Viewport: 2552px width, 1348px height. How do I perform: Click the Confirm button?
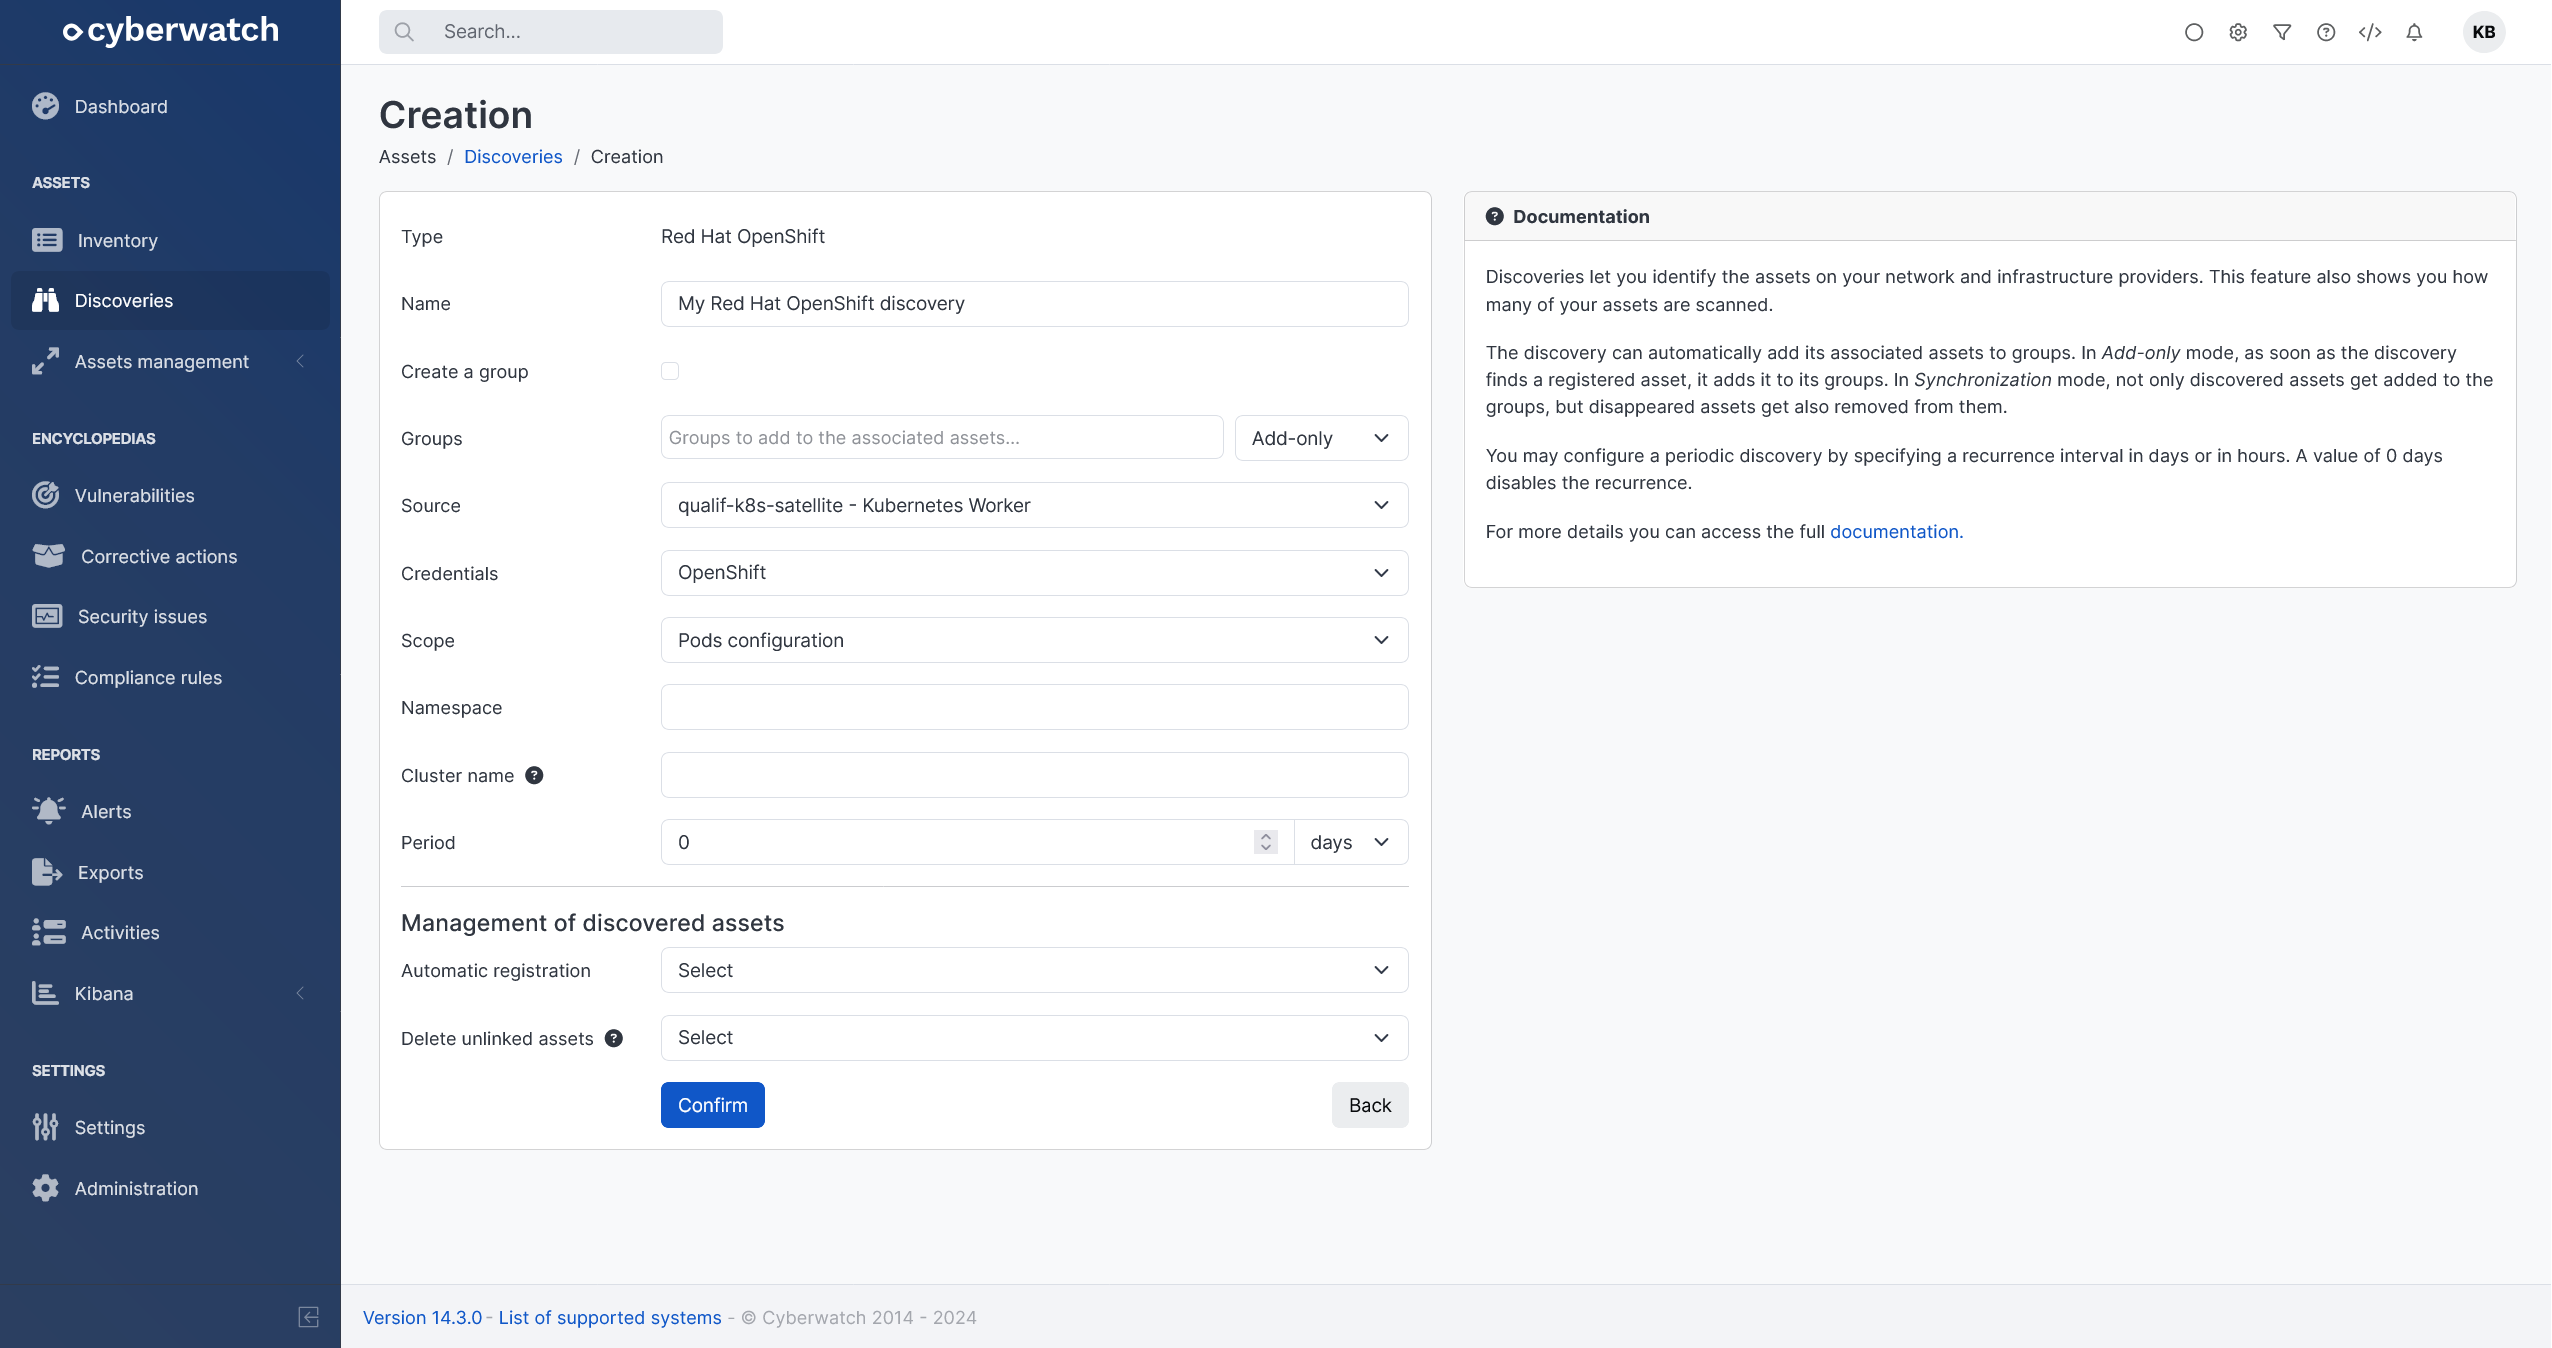[x=712, y=1105]
